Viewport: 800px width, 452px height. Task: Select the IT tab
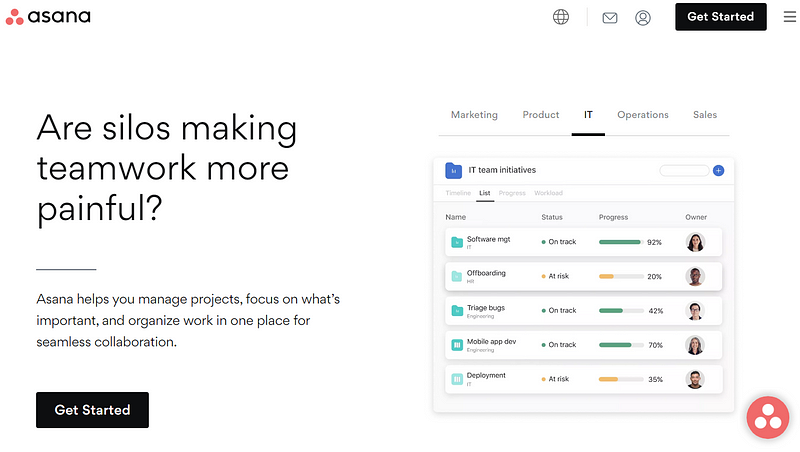pos(588,115)
